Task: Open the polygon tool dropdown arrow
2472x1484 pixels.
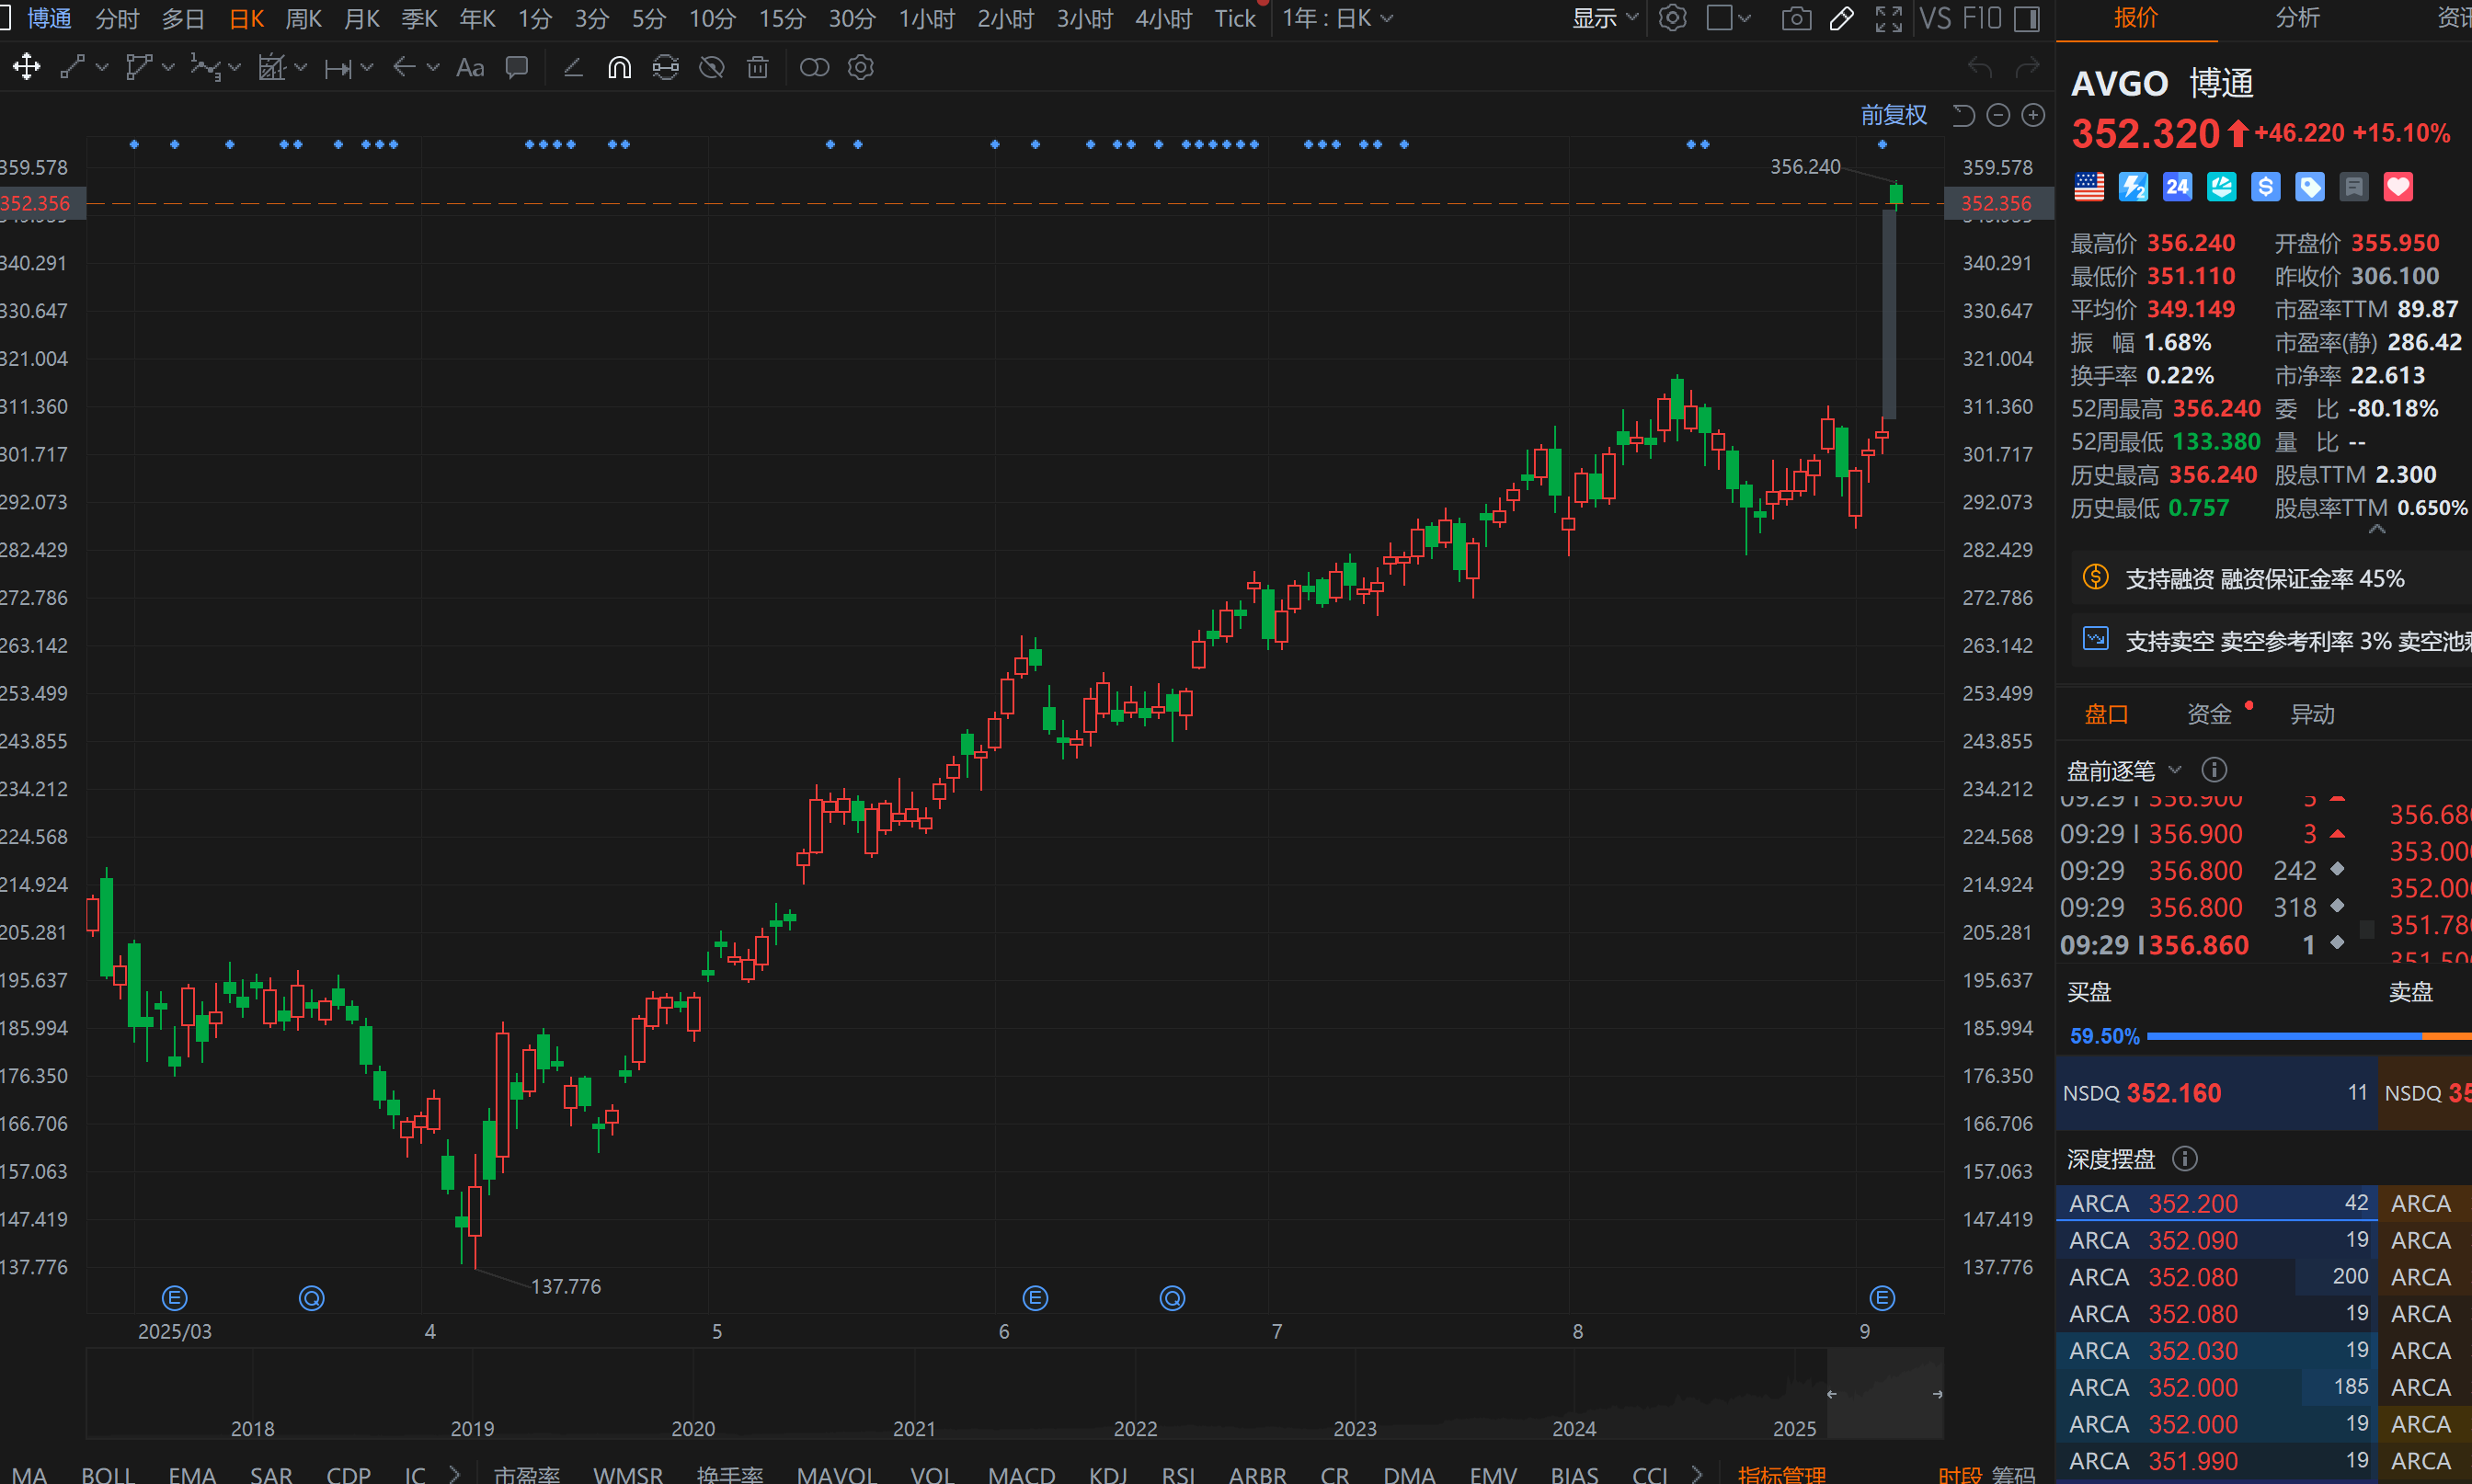Action: [168, 67]
